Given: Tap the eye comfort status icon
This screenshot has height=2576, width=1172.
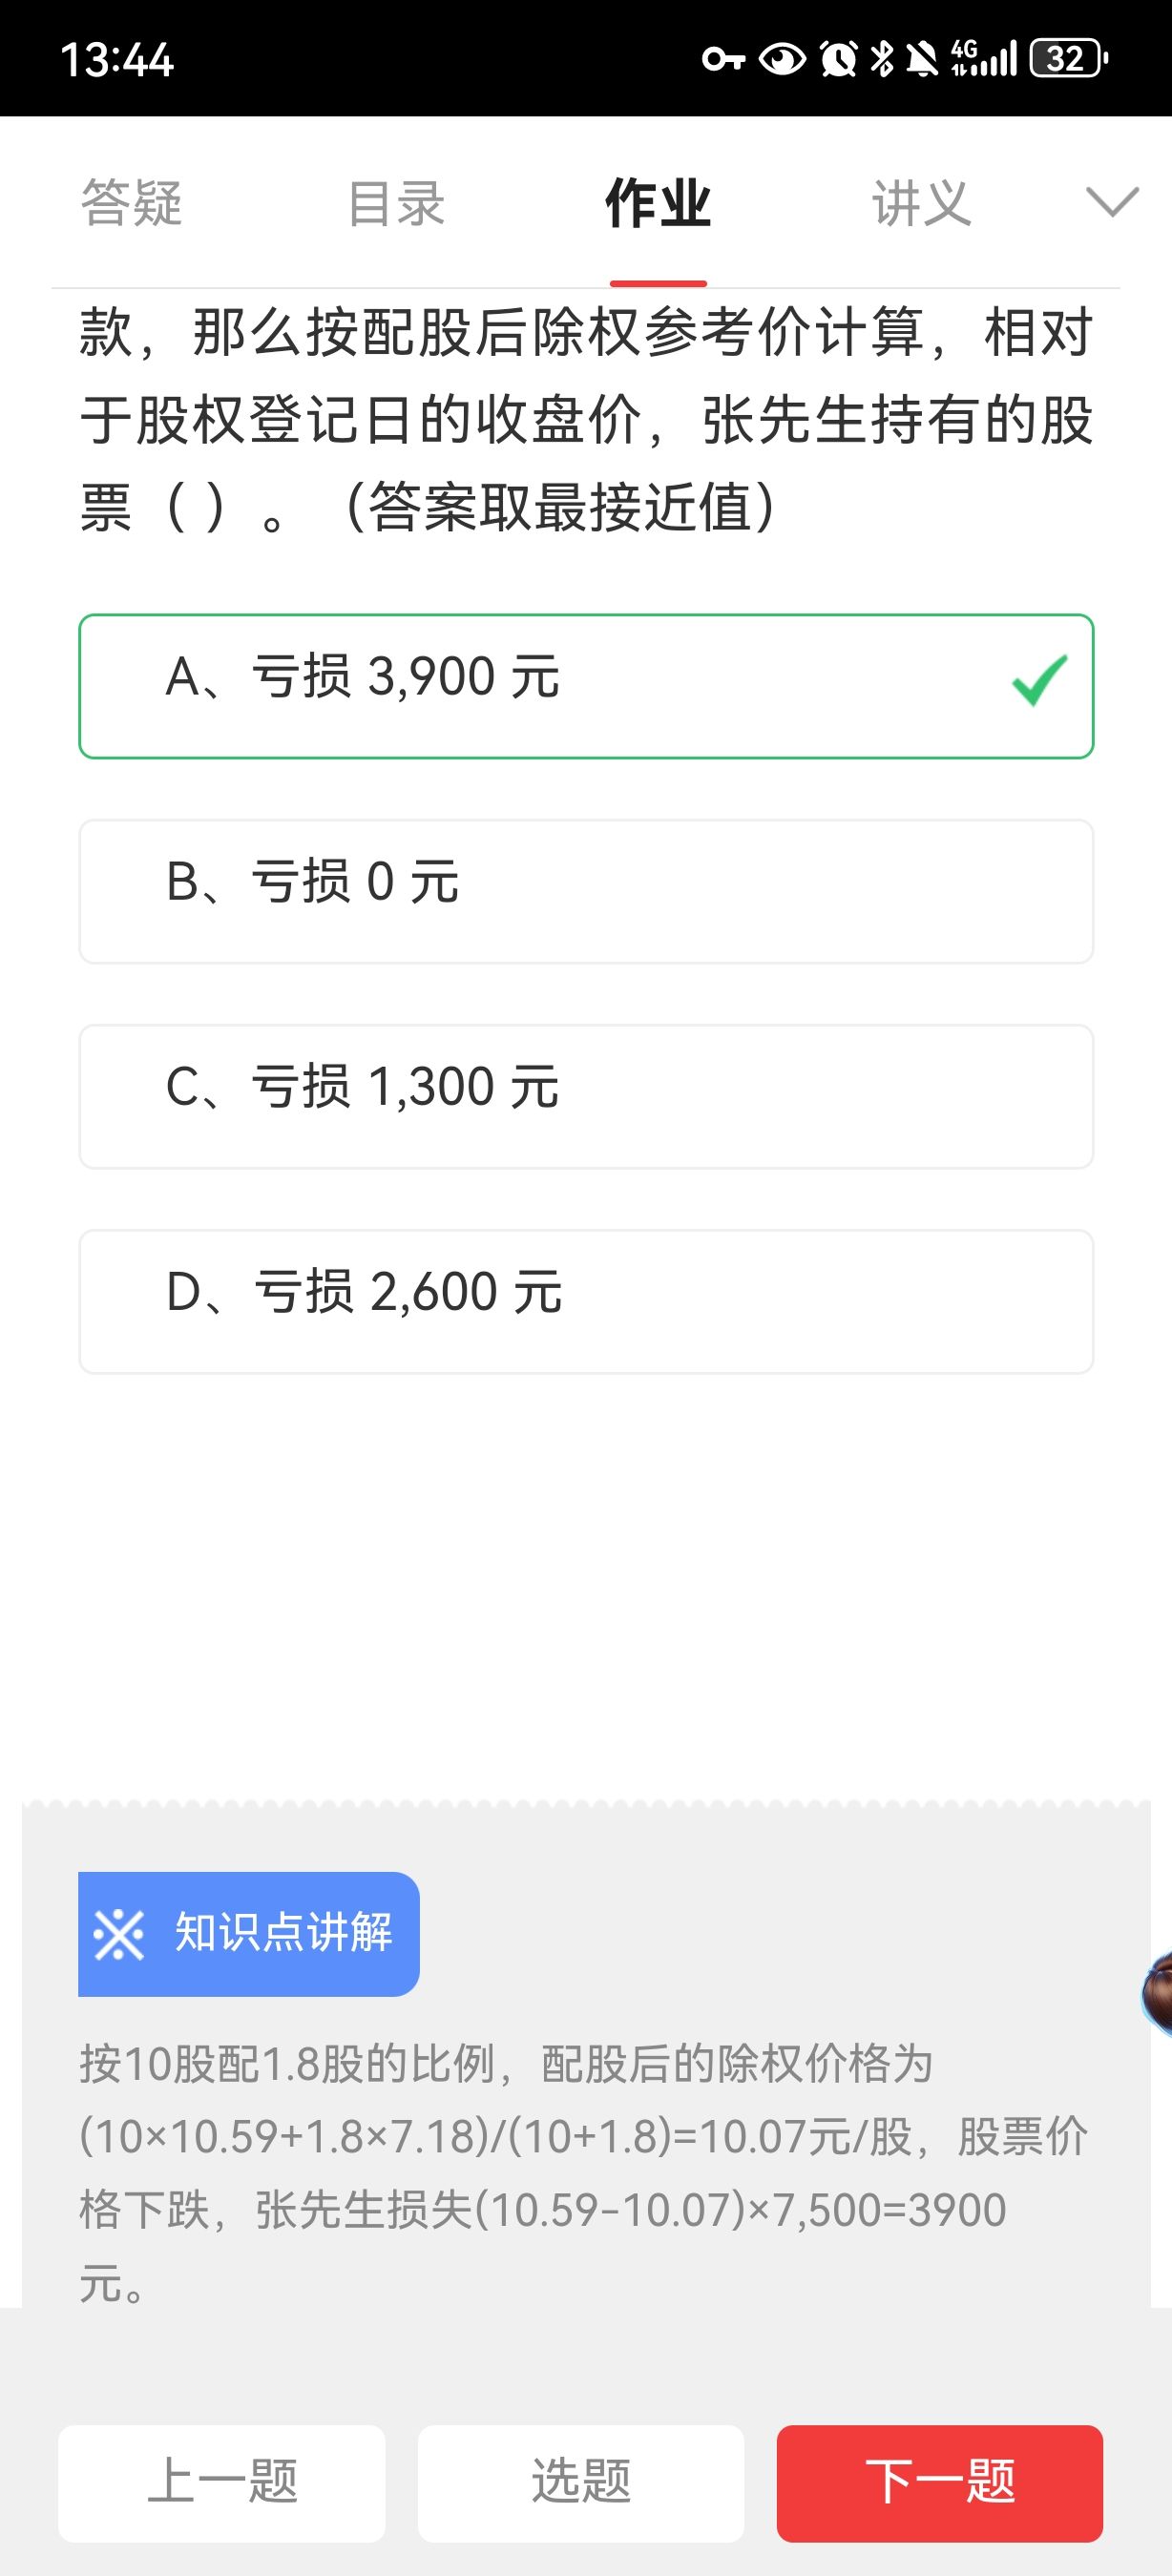Looking at the screenshot, I should 782,59.
